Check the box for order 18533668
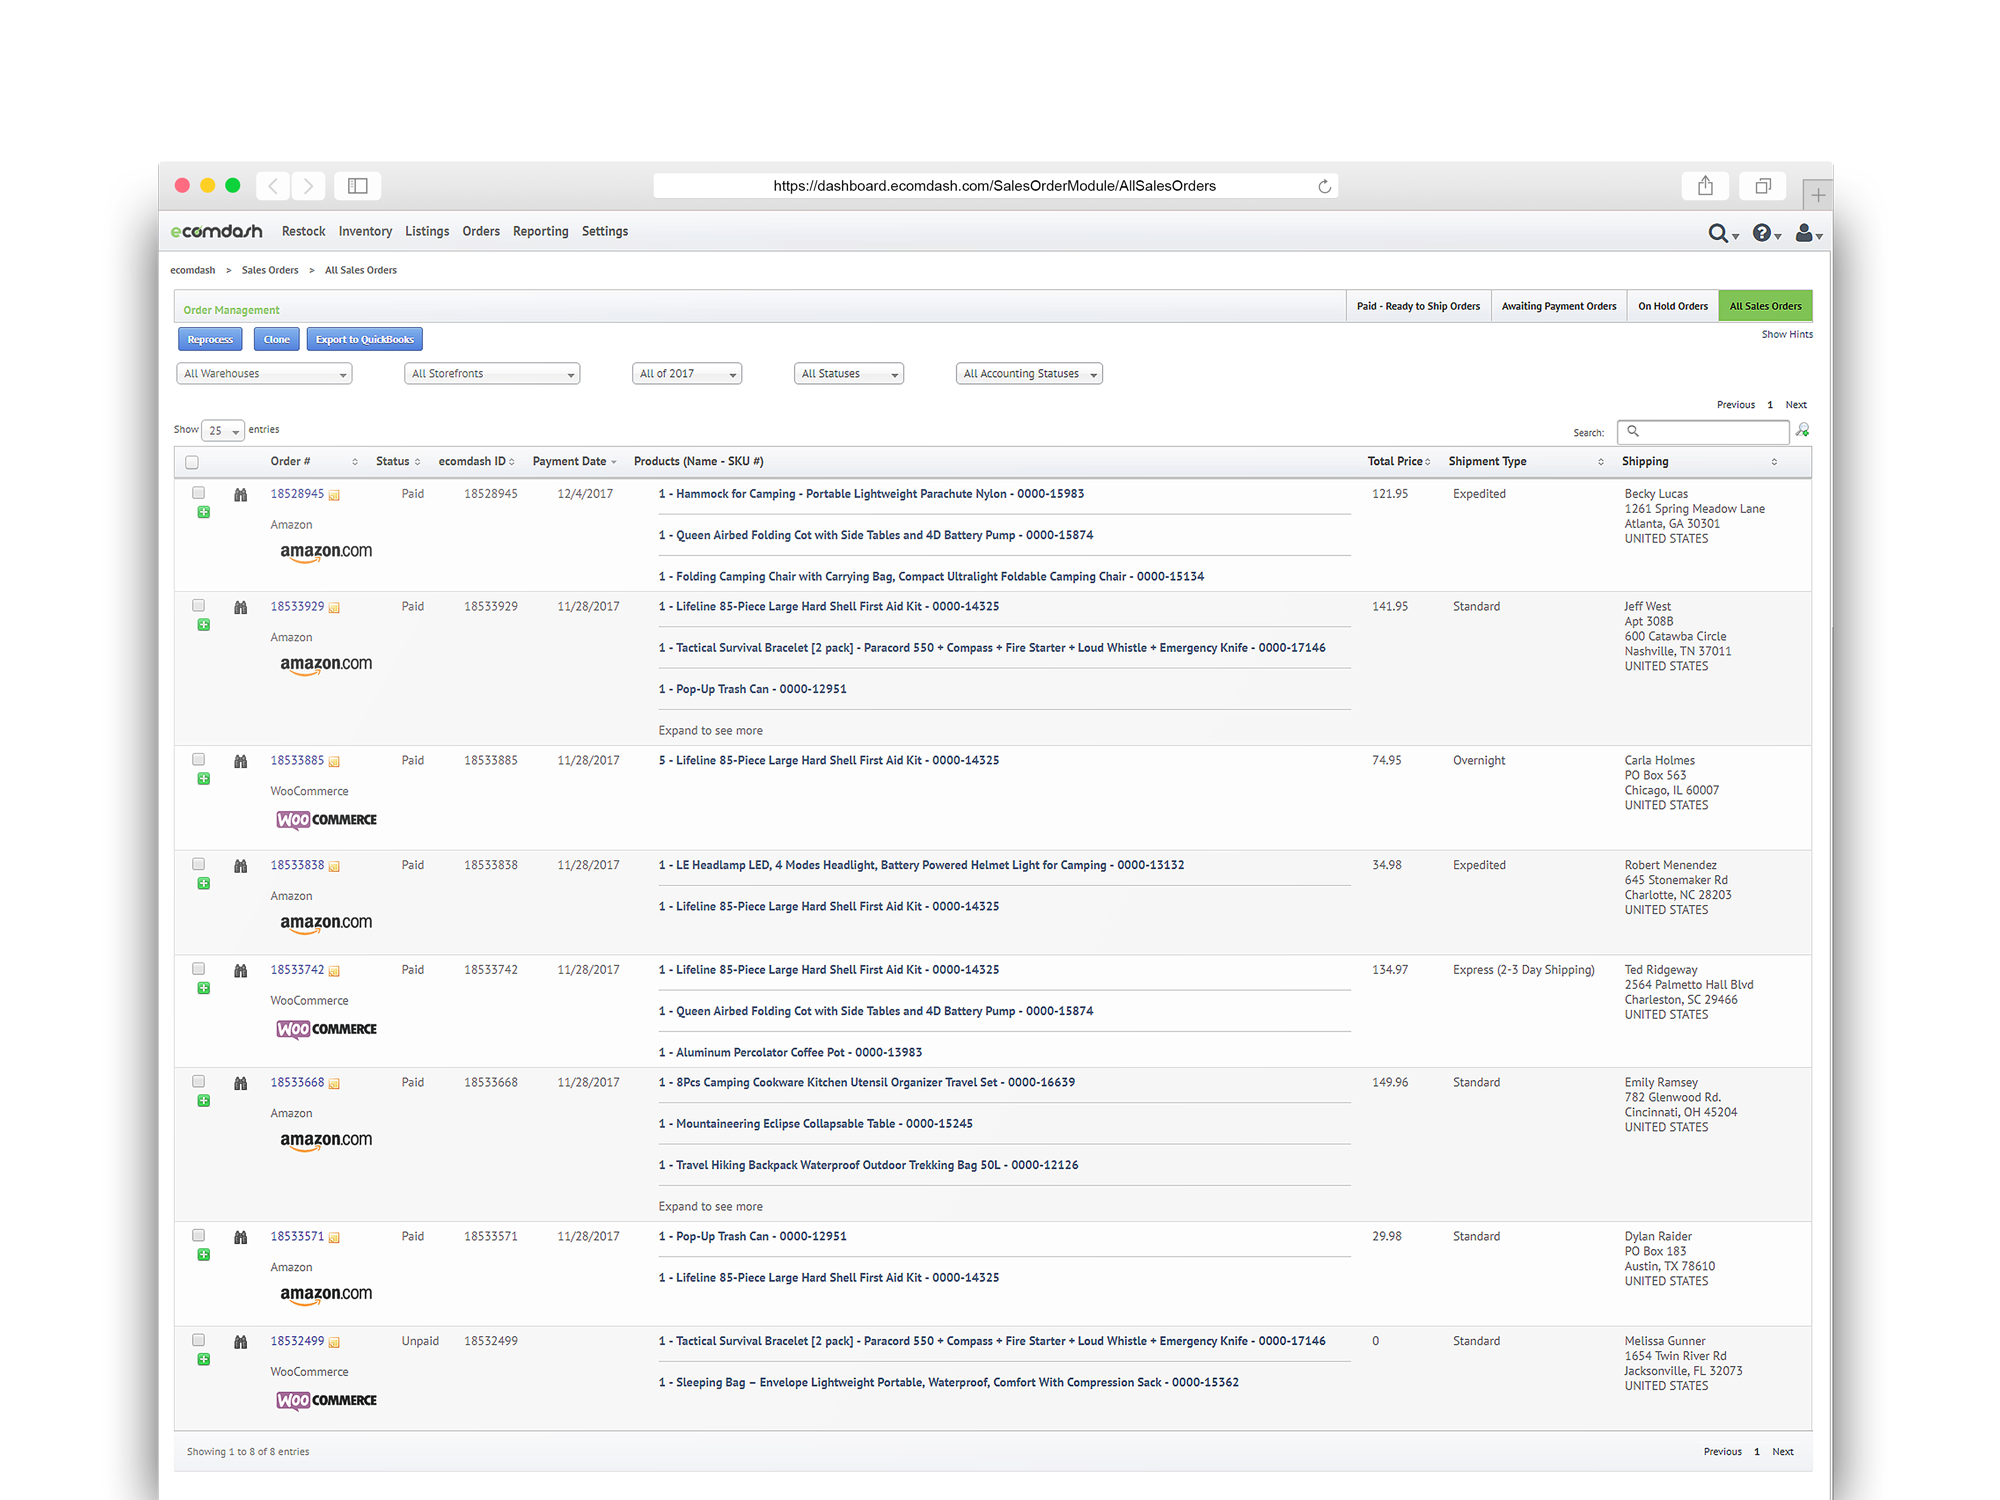The width and height of the screenshot is (2000, 1500). pos(198,1082)
